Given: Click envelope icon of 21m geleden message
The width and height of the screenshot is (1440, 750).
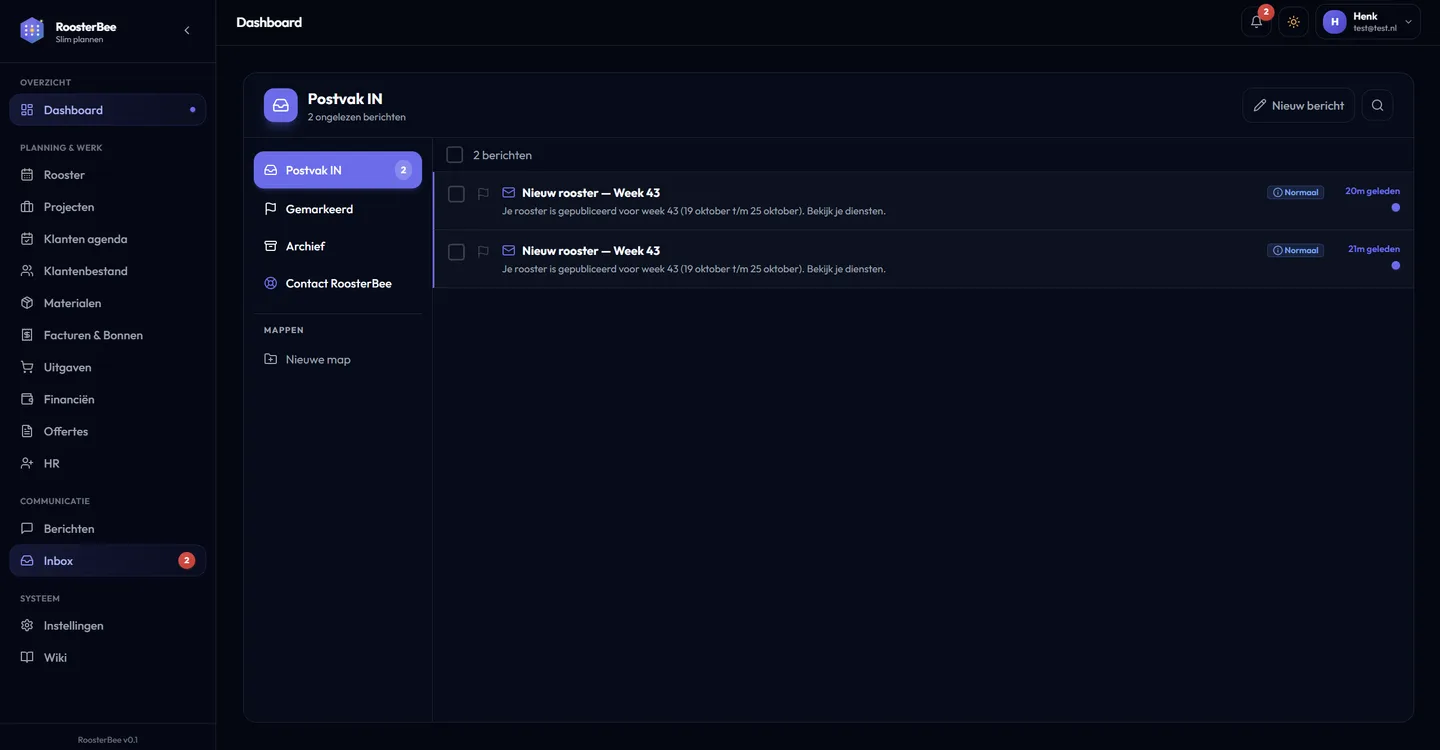Looking at the screenshot, I should (x=509, y=251).
